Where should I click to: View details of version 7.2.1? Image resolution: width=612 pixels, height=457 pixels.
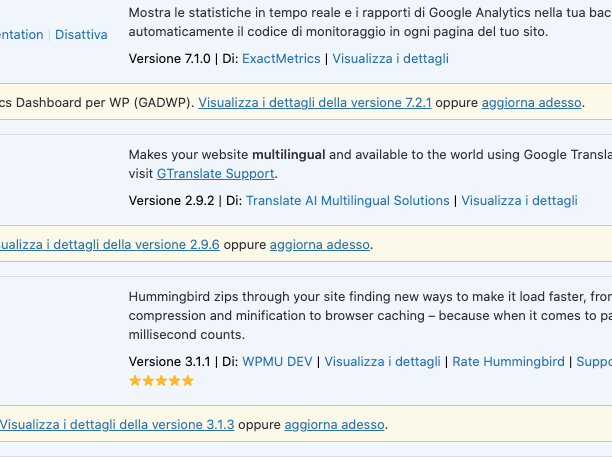pyautogui.click(x=315, y=102)
